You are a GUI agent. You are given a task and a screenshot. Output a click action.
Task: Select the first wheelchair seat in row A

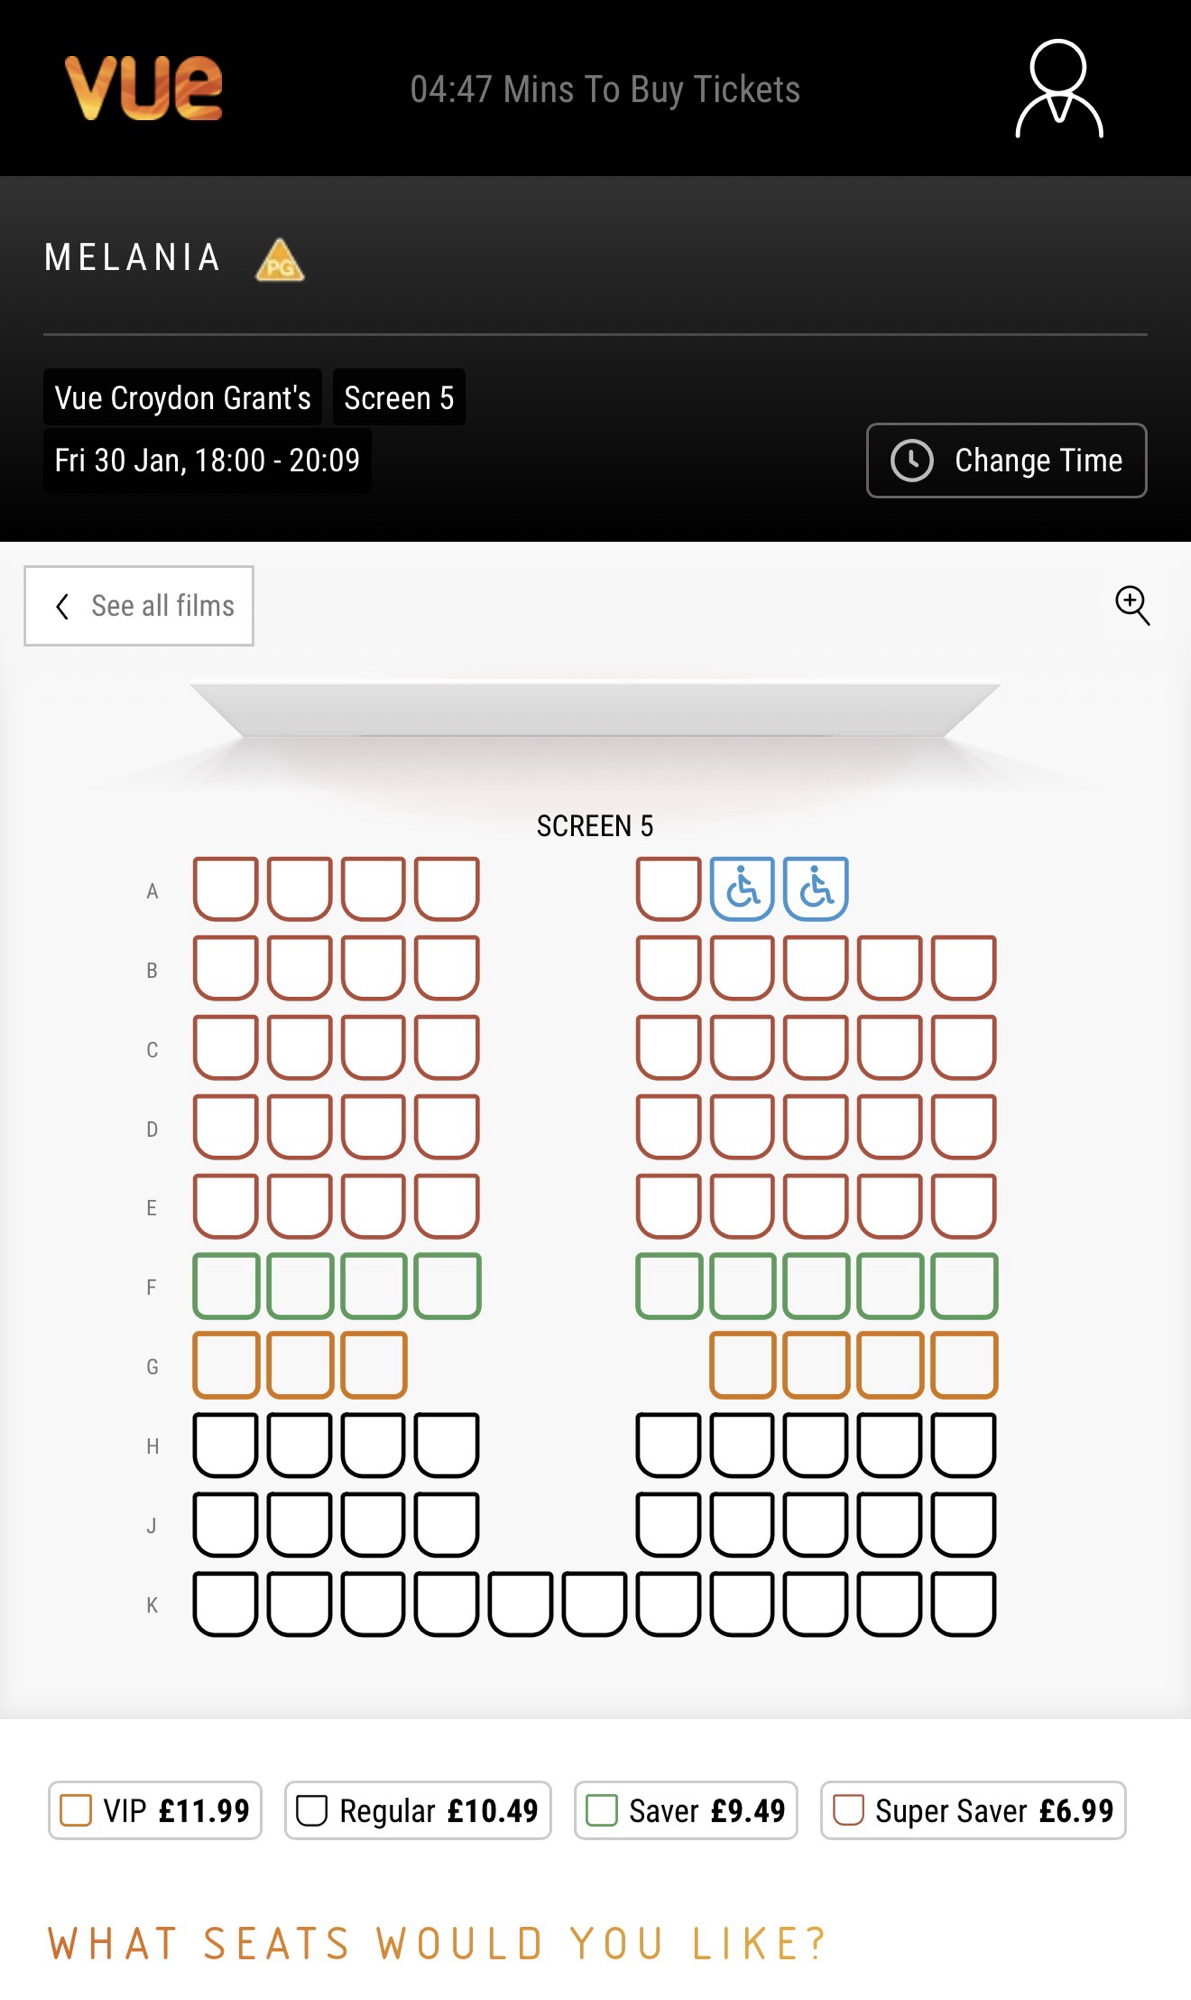(742, 888)
